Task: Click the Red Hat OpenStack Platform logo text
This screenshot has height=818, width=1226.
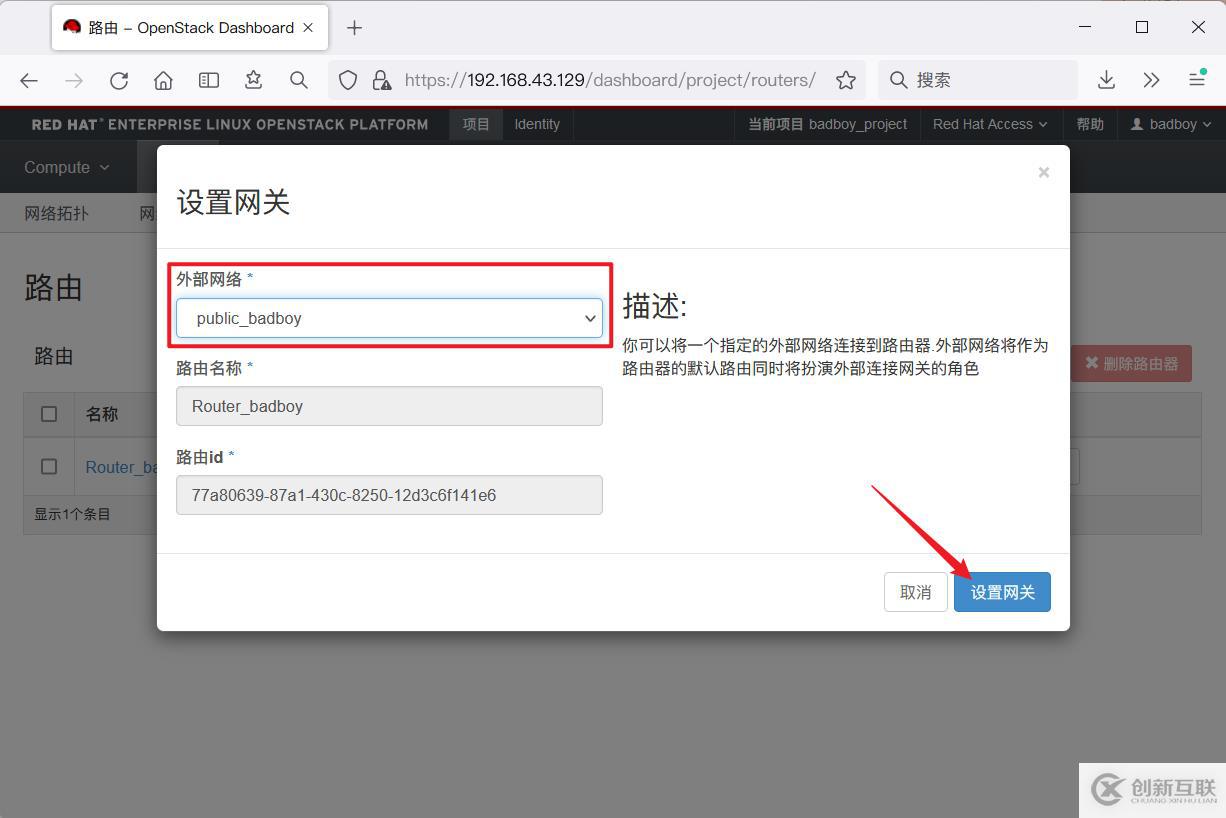Action: click(230, 124)
